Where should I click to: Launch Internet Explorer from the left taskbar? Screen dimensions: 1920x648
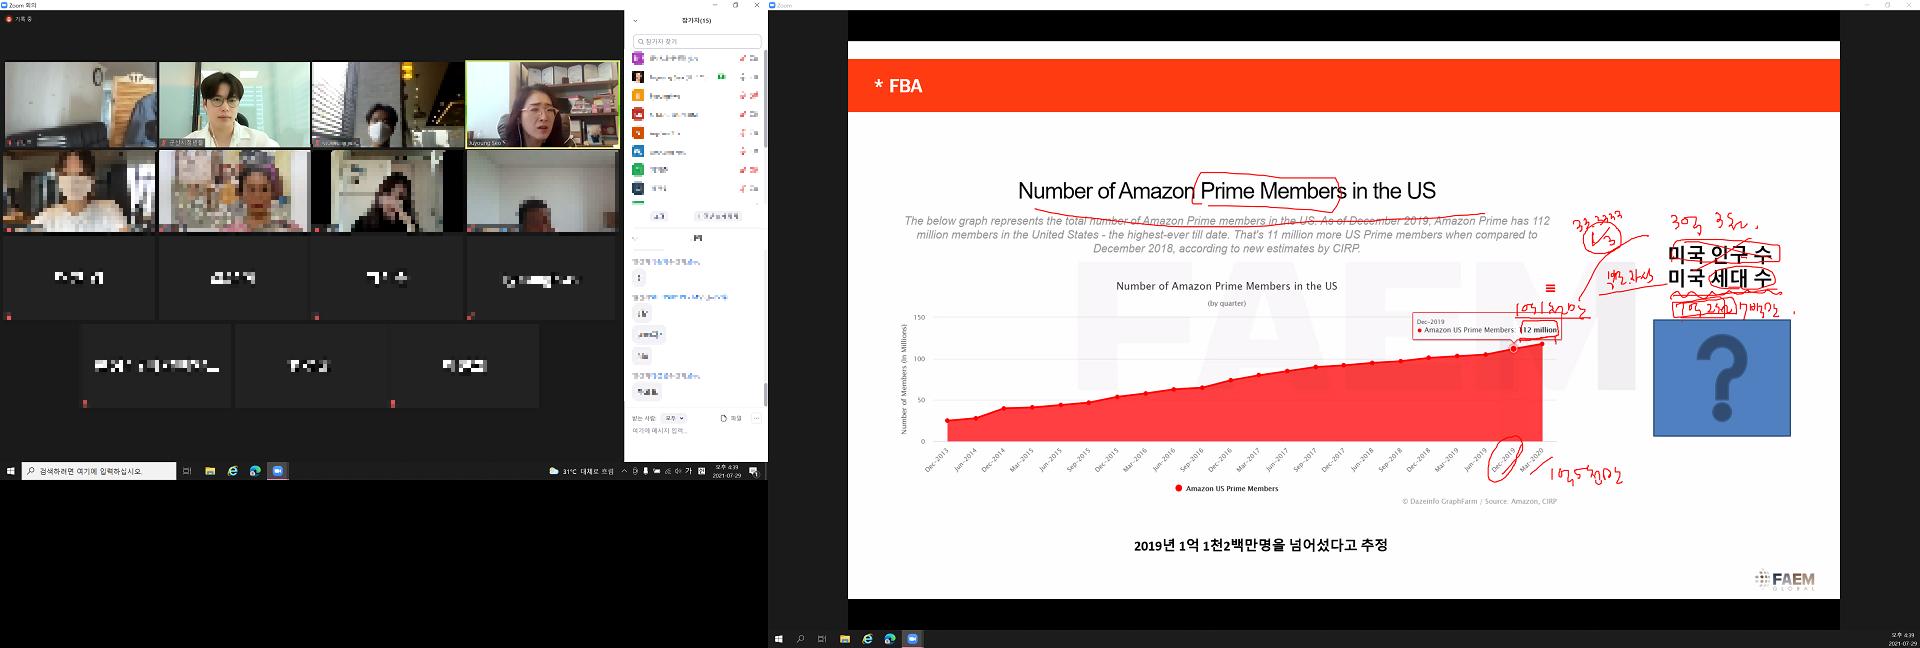[233, 471]
